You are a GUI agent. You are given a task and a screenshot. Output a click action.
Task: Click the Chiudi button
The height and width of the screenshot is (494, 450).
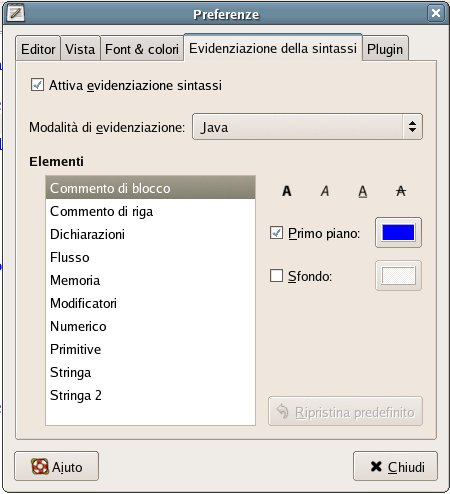click(x=395, y=466)
